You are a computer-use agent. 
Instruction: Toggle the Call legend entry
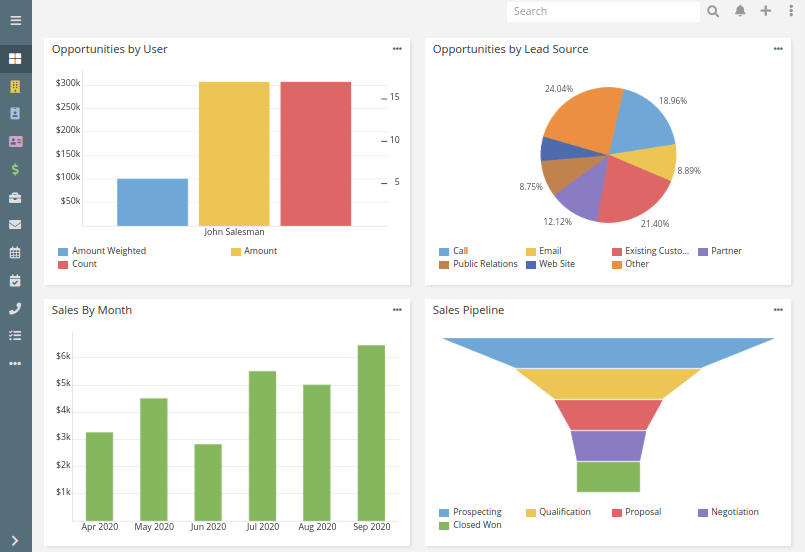coord(454,251)
